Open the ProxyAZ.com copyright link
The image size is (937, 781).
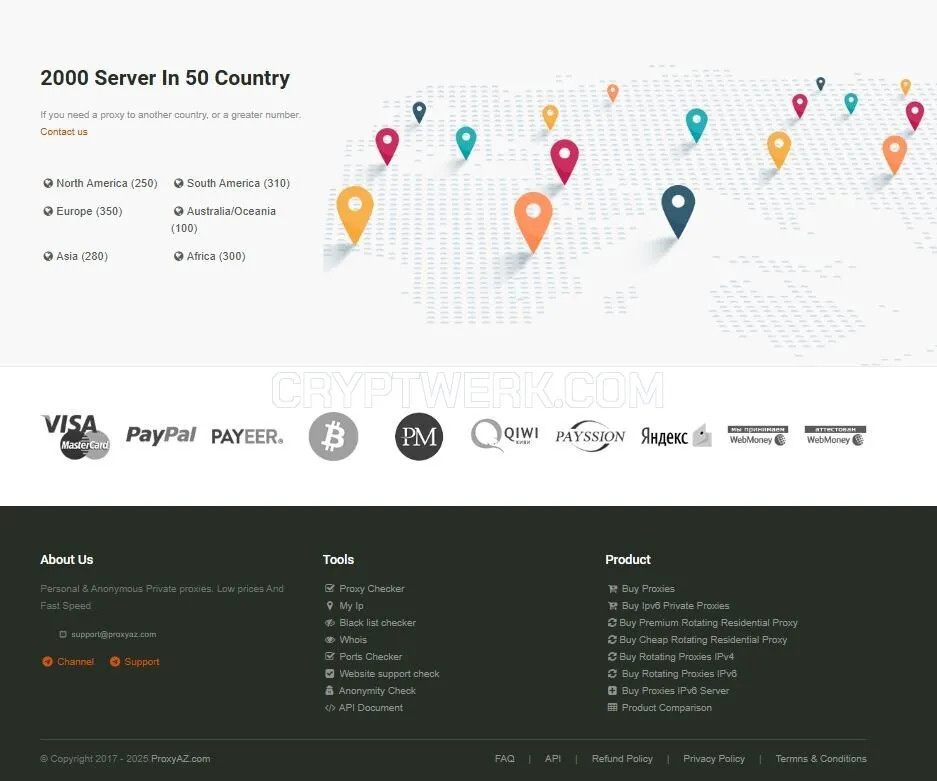(x=180, y=759)
